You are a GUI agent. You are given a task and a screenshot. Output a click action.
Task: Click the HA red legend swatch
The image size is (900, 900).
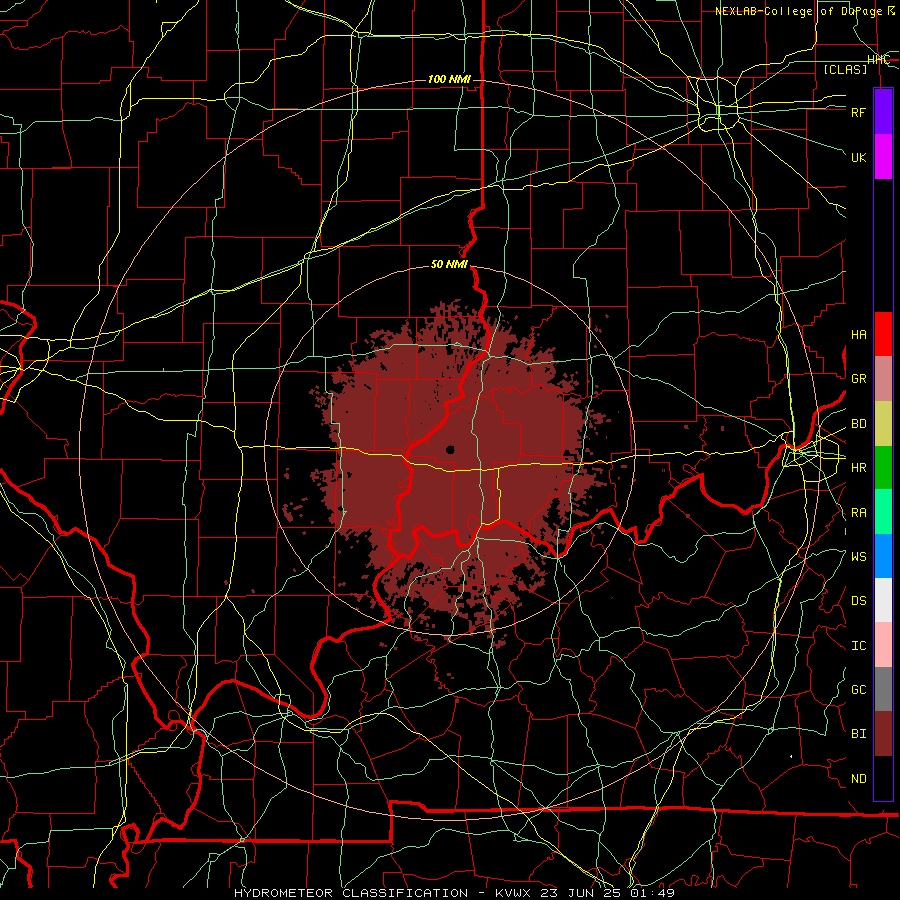[x=883, y=334]
